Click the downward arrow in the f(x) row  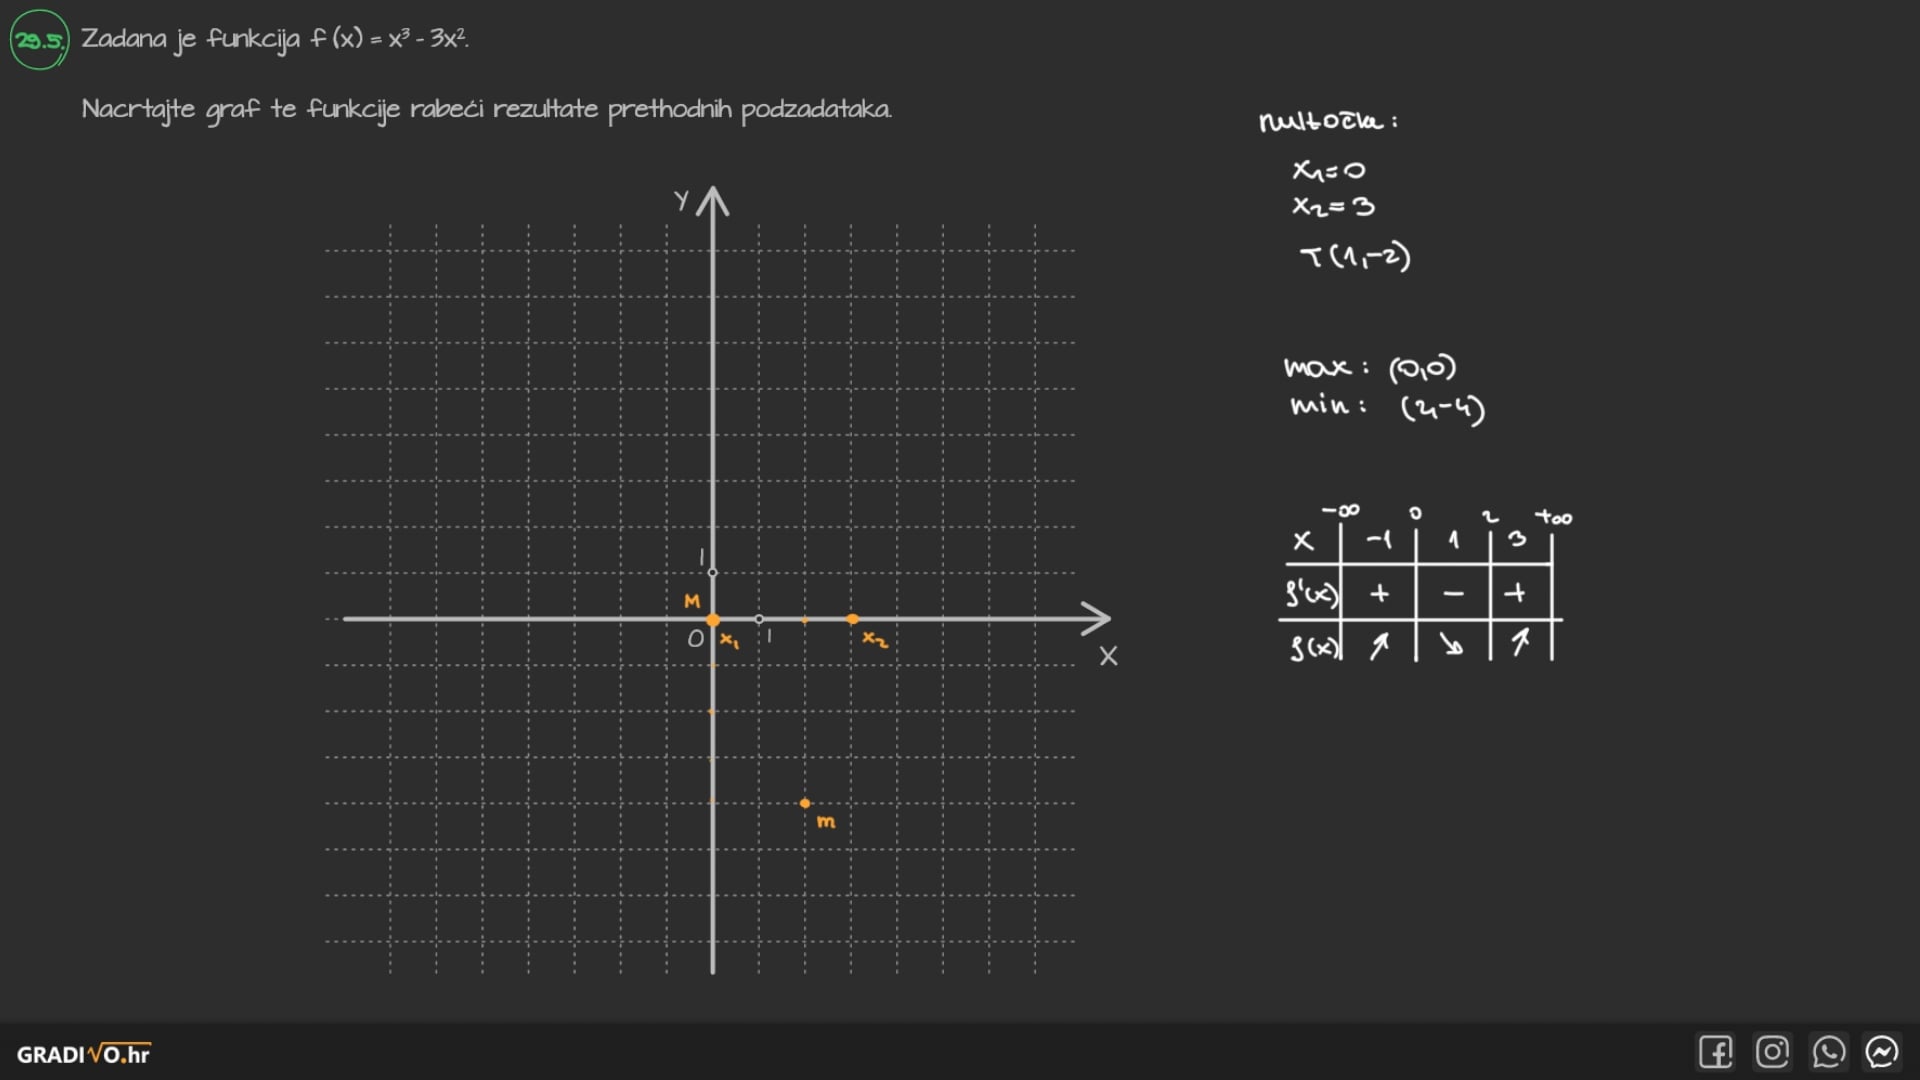1452,646
